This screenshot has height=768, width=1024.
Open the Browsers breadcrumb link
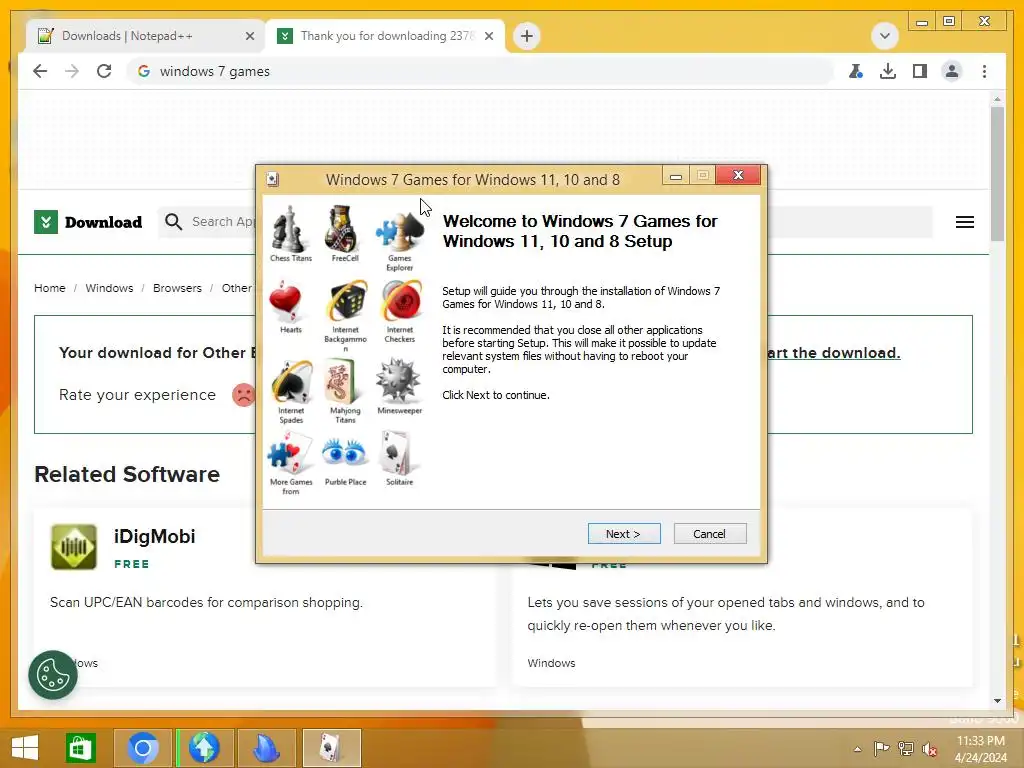point(177,288)
